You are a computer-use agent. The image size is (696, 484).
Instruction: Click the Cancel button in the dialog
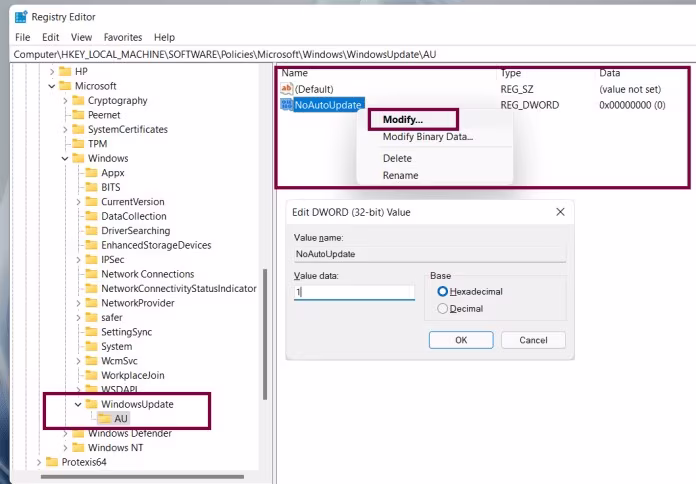534,340
